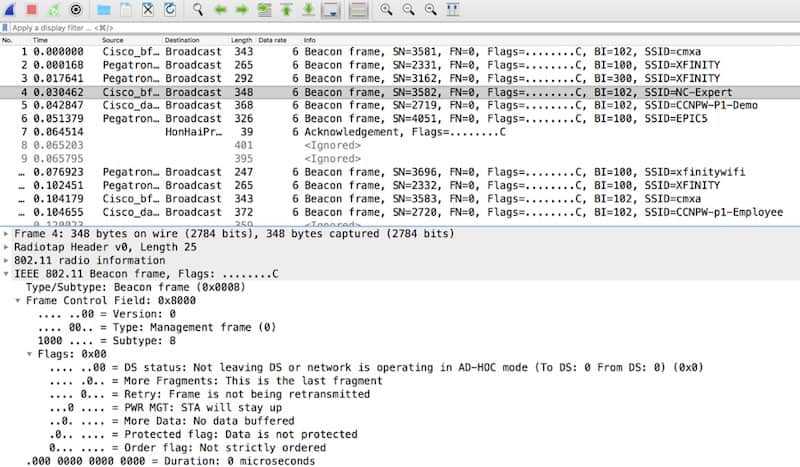Image resolution: width=800 pixels, height=467 pixels.
Task: Select packet 4 with SSID=NC-Expert
Action: [400, 92]
